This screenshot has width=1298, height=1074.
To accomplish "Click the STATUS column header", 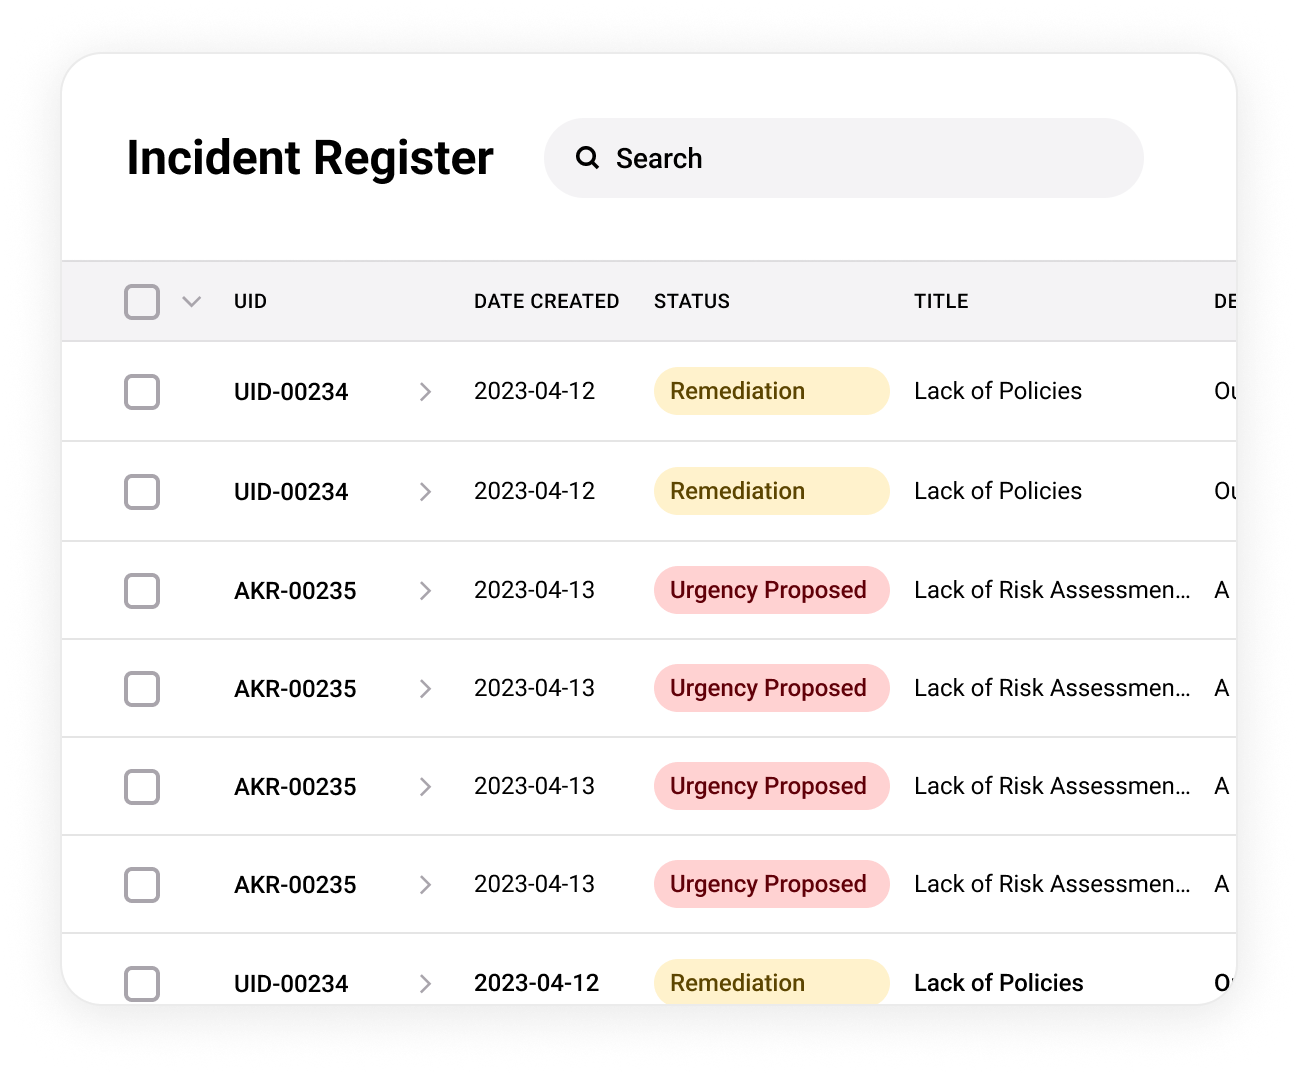I will 692,301.
